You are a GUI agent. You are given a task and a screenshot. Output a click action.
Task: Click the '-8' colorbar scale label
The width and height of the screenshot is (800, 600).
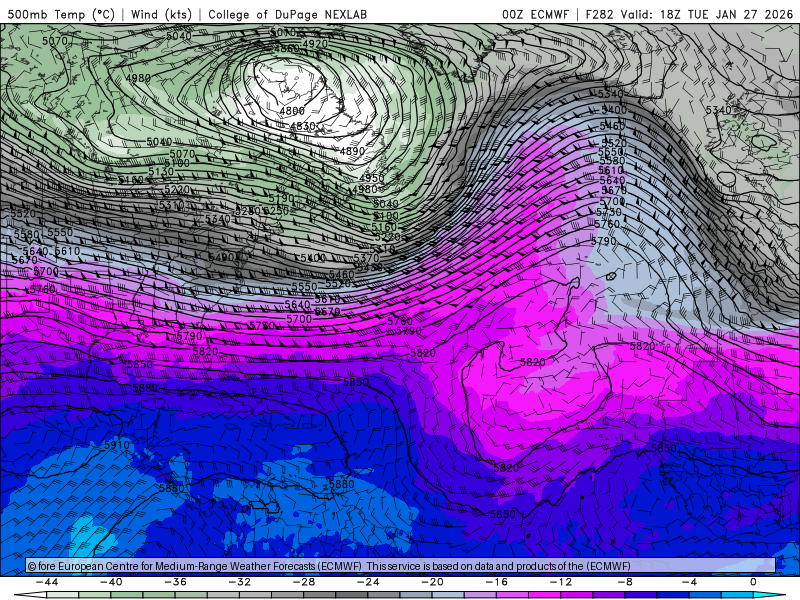pyautogui.click(x=626, y=582)
